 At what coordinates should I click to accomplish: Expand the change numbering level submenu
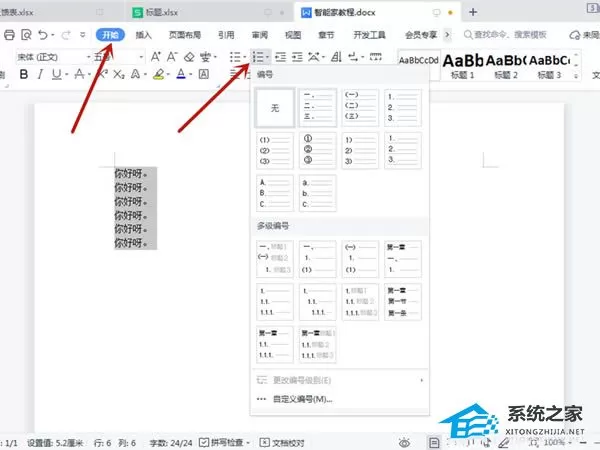(x=339, y=380)
